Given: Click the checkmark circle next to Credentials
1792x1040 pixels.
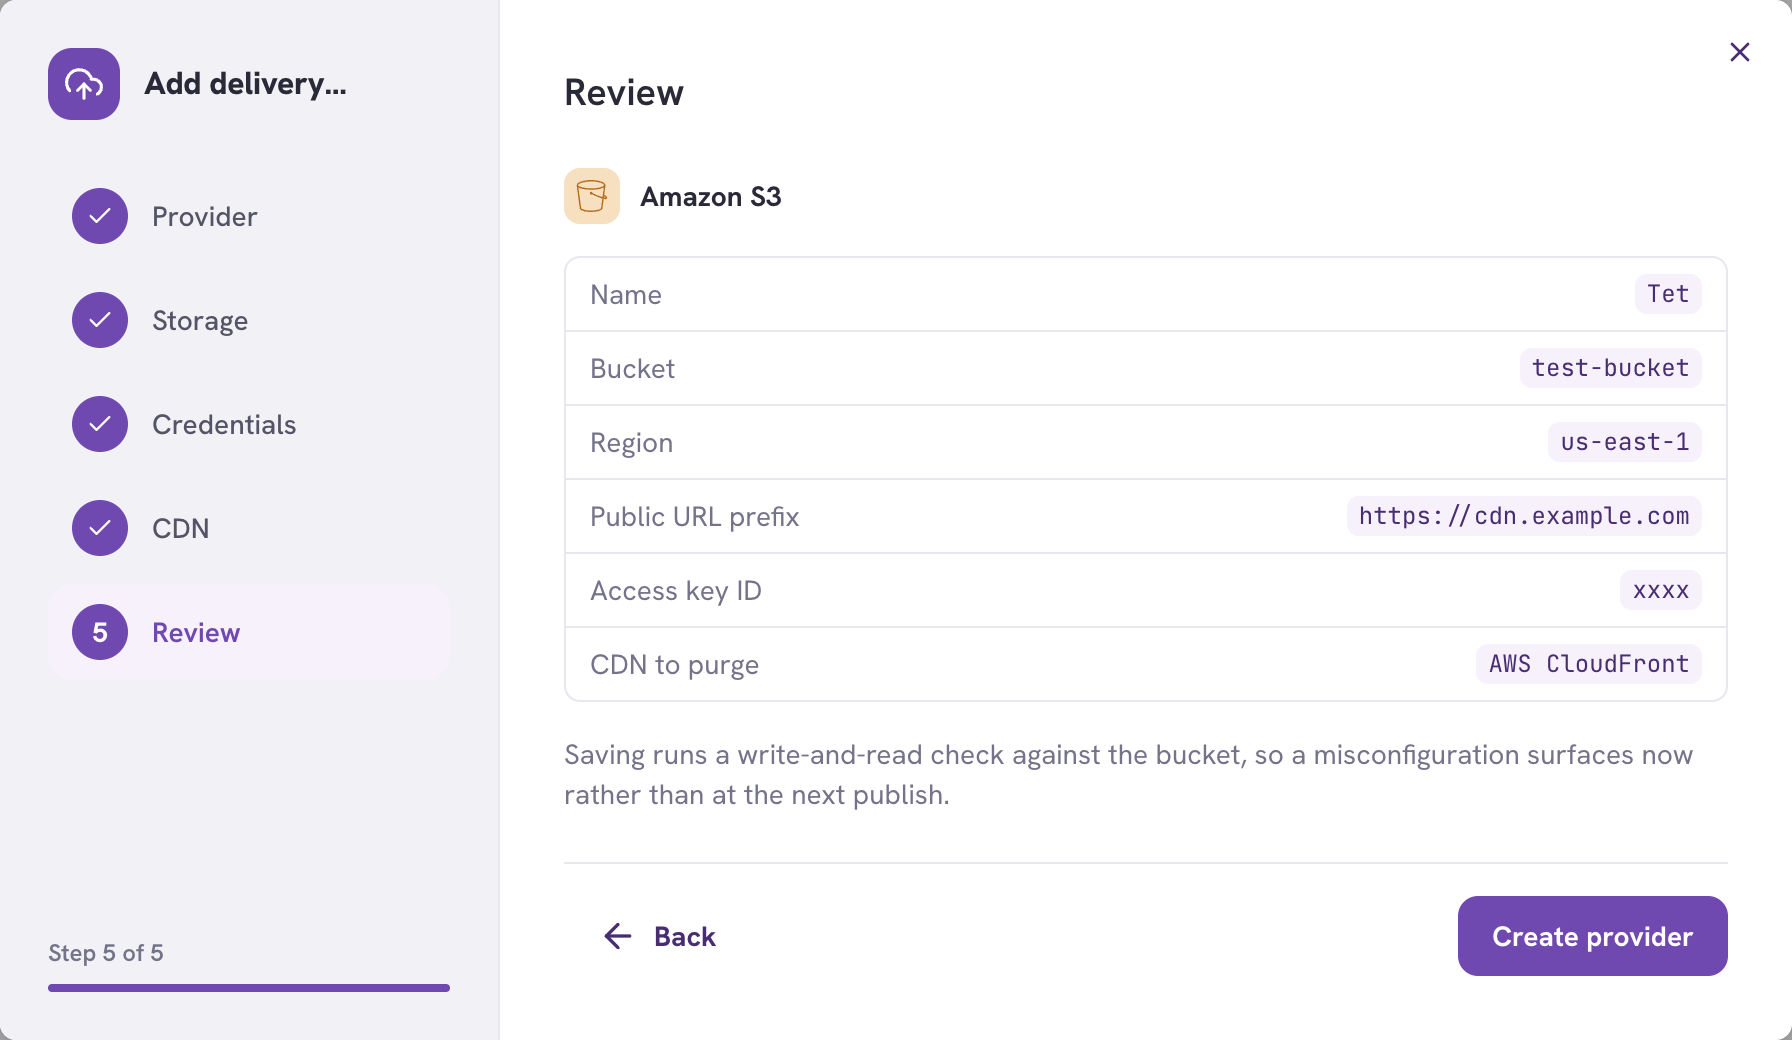Looking at the screenshot, I should [100, 424].
